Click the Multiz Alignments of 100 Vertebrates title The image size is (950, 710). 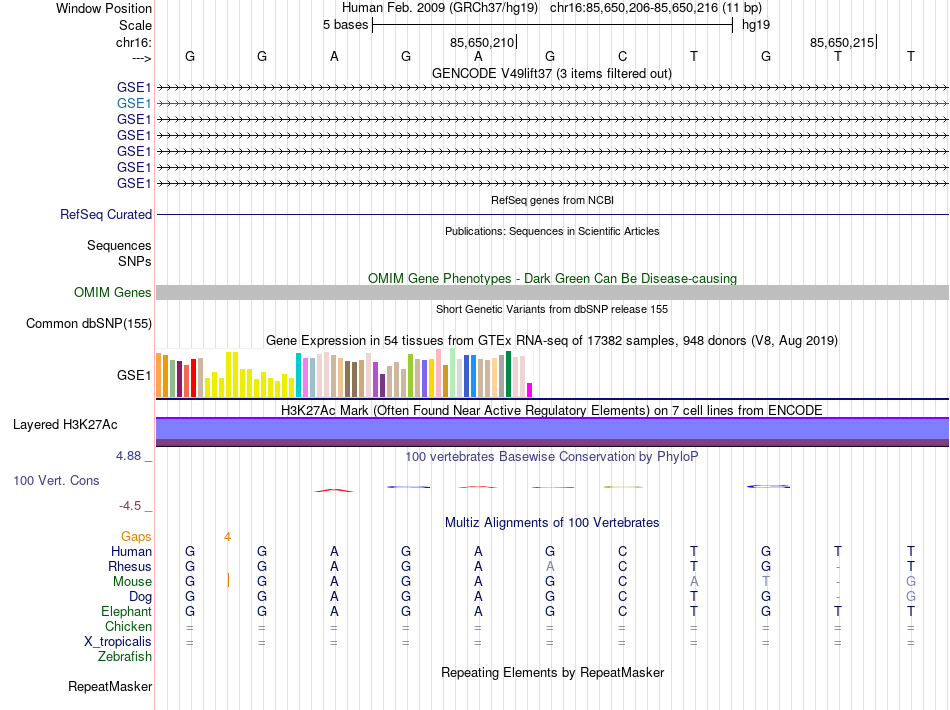552,523
